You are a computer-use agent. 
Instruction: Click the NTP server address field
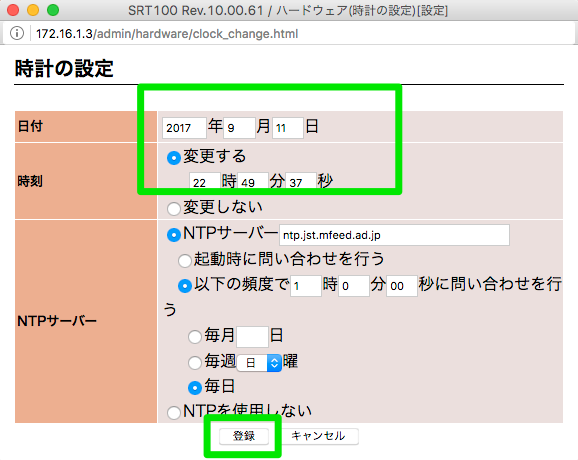(x=394, y=235)
